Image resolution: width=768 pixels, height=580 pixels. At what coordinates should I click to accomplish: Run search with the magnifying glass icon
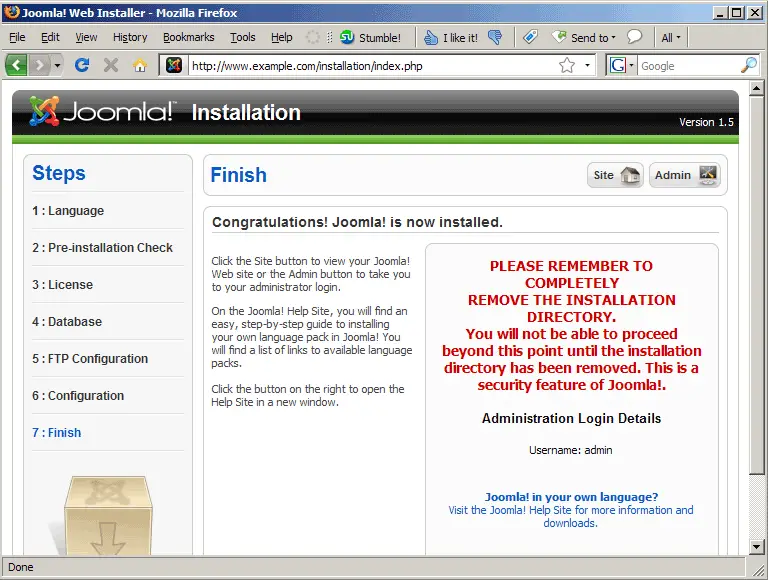pos(749,65)
